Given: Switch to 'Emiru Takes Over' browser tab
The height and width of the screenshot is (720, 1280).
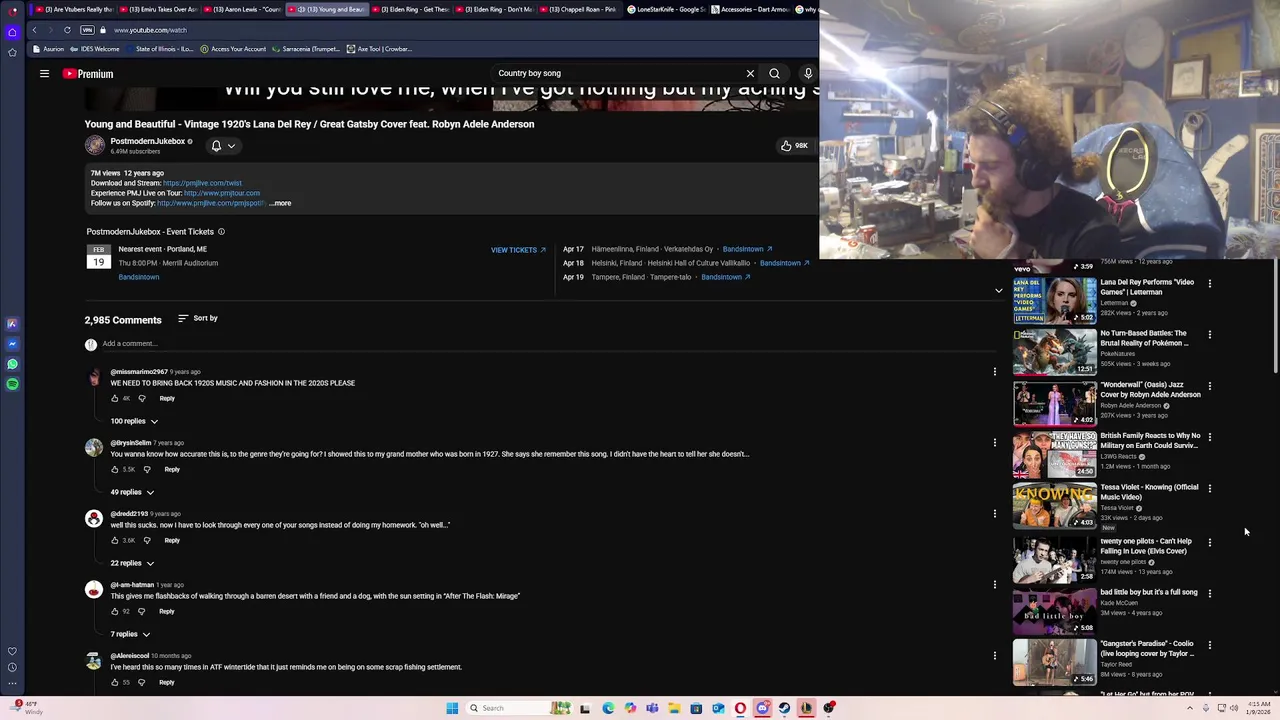Looking at the screenshot, I should 158,9.
